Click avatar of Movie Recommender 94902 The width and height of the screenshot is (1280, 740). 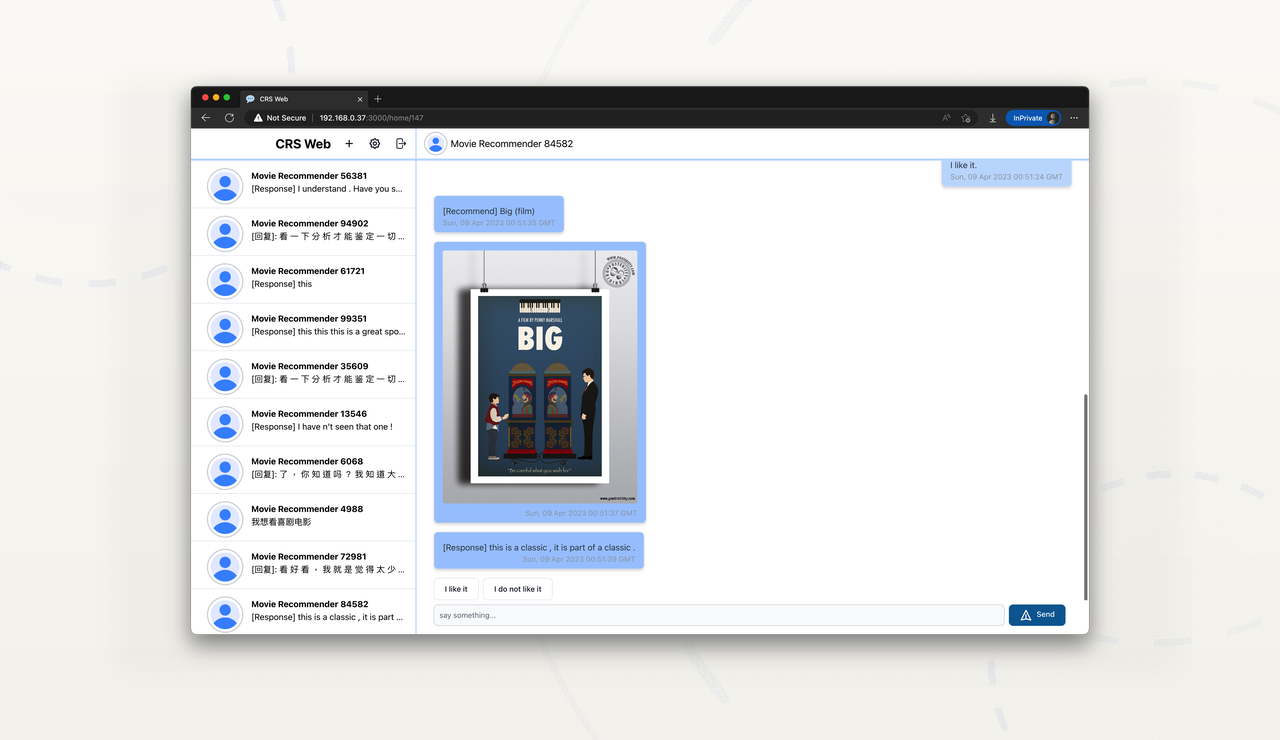[225, 234]
